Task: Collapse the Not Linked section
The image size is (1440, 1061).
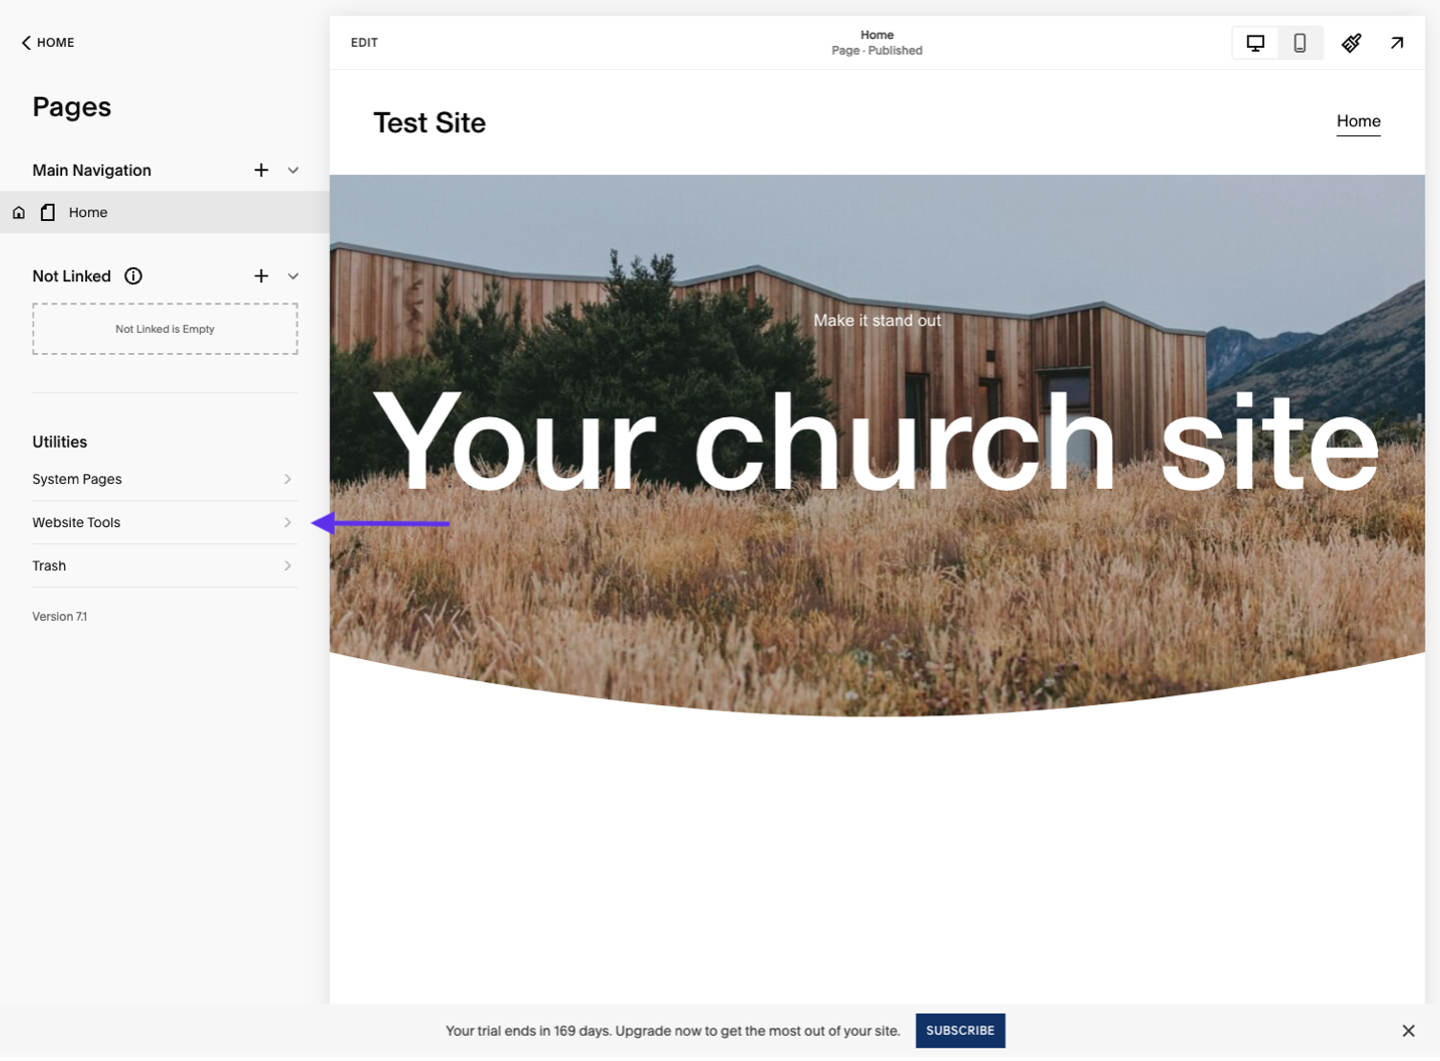Action: [293, 277]
